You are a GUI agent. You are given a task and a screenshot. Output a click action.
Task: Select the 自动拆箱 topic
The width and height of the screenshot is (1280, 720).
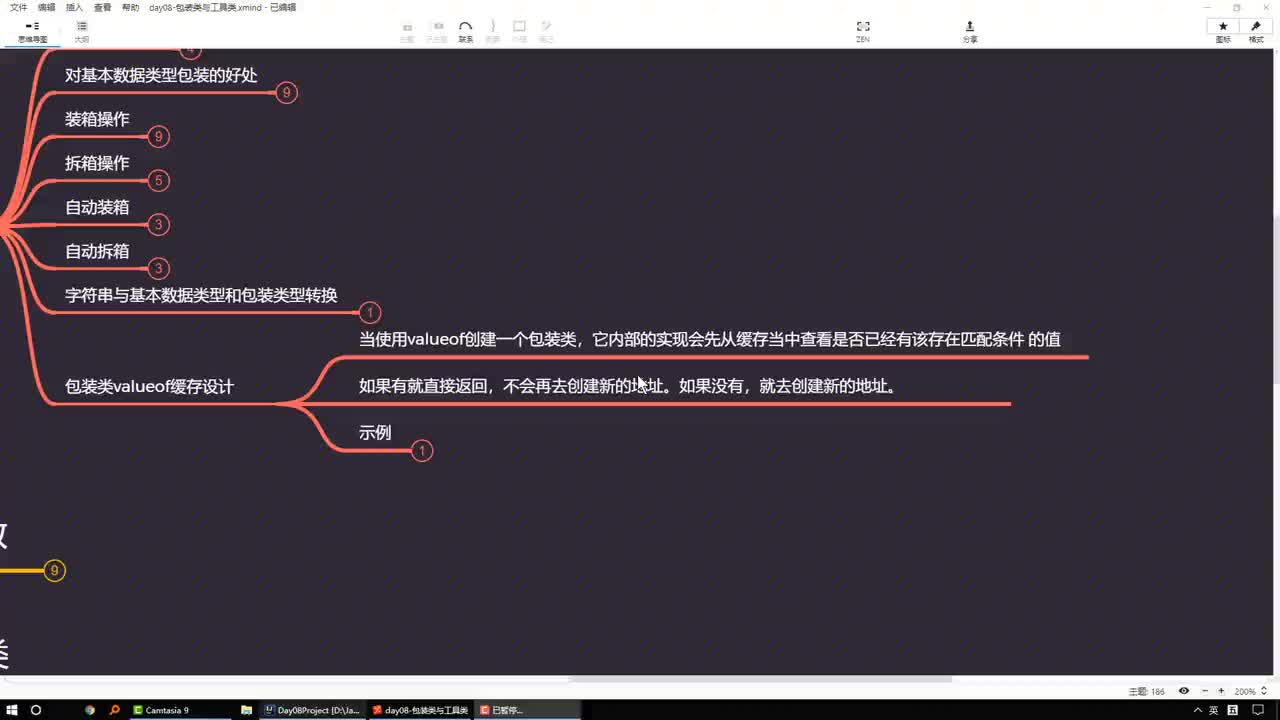pos(97,251)
